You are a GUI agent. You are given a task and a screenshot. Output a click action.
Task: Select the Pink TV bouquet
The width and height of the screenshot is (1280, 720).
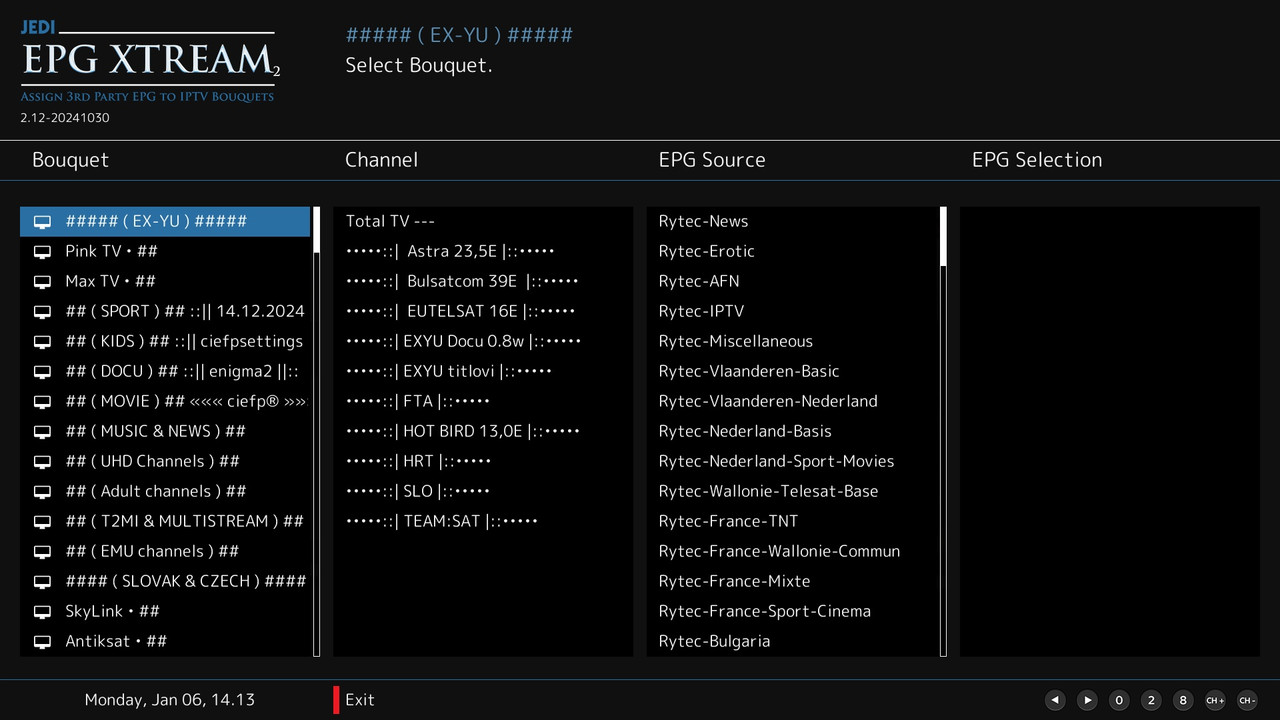tap(165, 251)
